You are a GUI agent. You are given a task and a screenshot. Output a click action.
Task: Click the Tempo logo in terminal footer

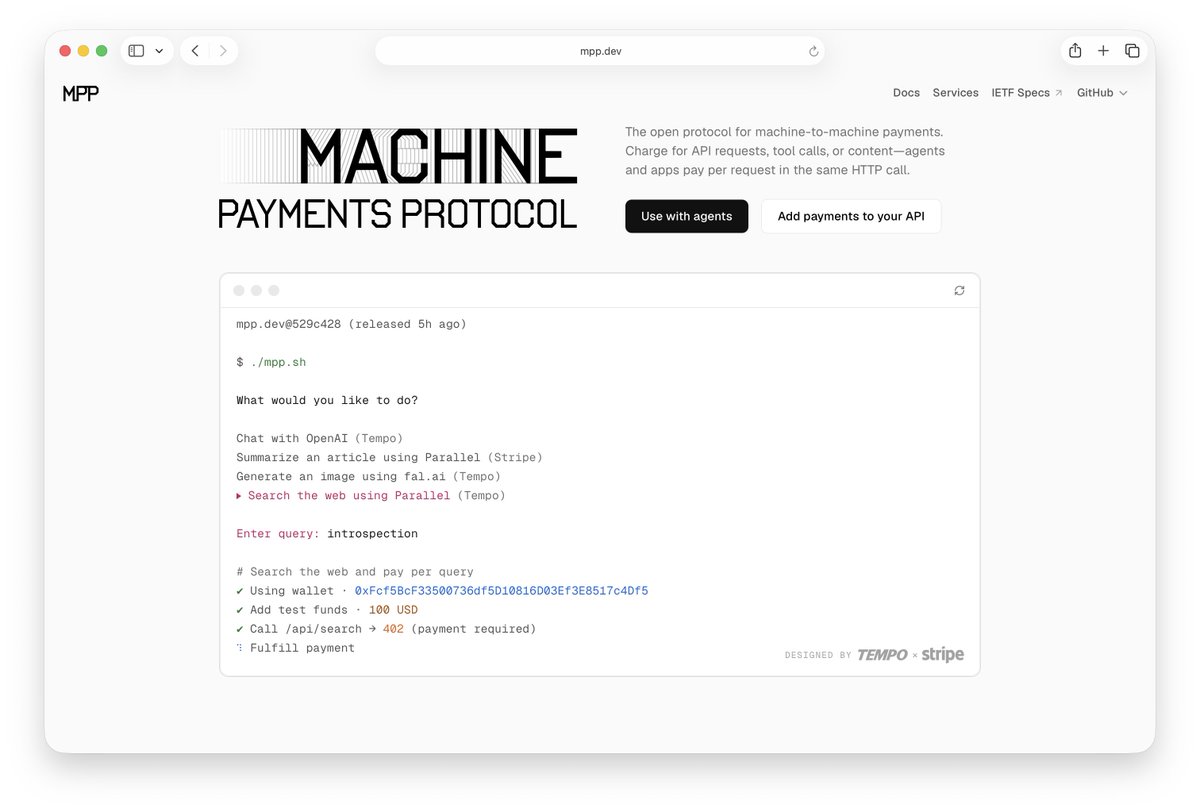[x=882, y=655]
